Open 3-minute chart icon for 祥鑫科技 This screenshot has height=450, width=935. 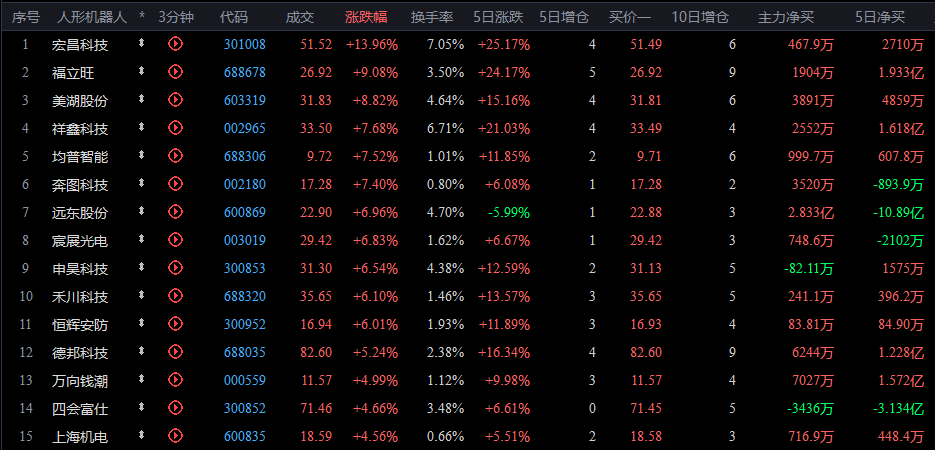pos(175,127)
